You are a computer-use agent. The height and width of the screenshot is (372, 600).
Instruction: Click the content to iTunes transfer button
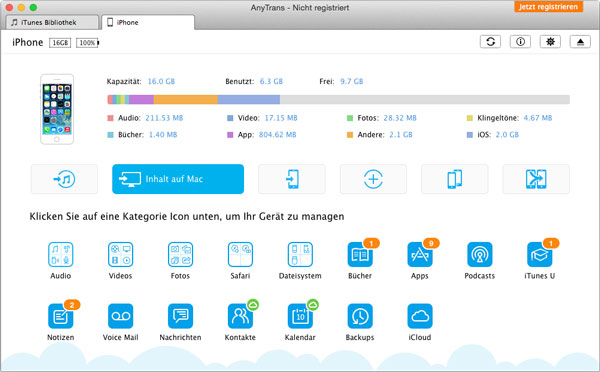point(64,179)
